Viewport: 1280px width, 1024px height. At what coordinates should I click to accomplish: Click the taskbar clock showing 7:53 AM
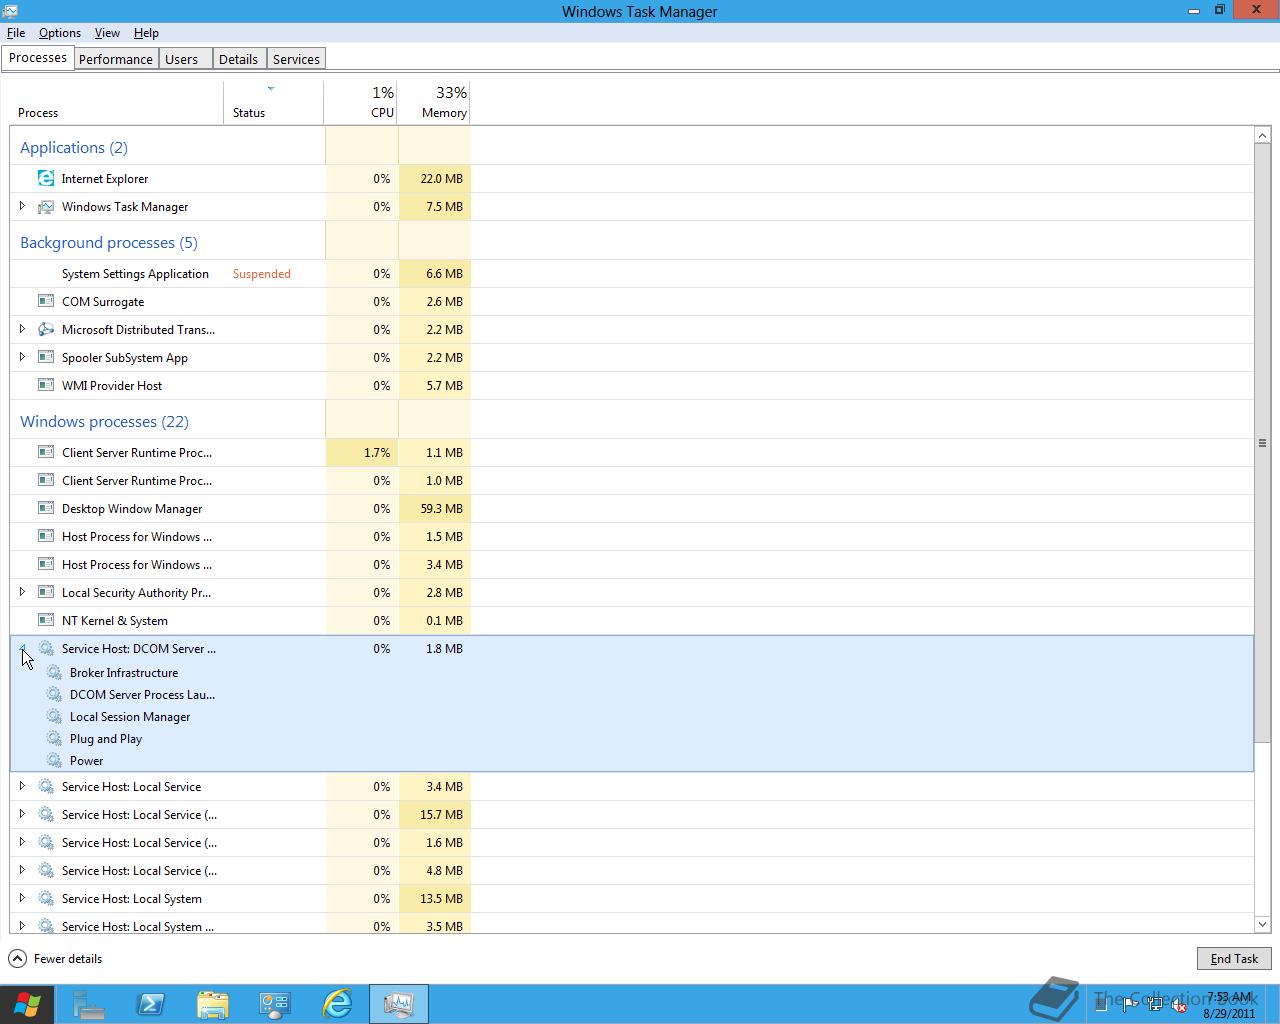point(1229,1005)
